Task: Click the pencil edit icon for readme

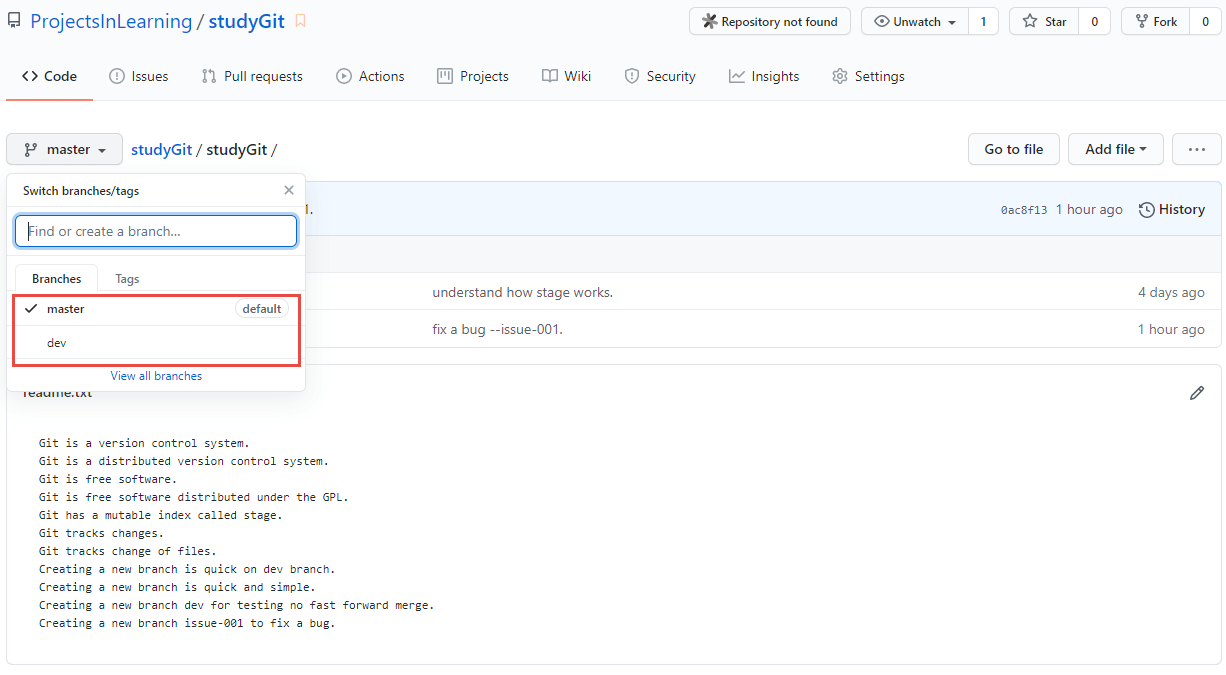Action: point(1197,393)
